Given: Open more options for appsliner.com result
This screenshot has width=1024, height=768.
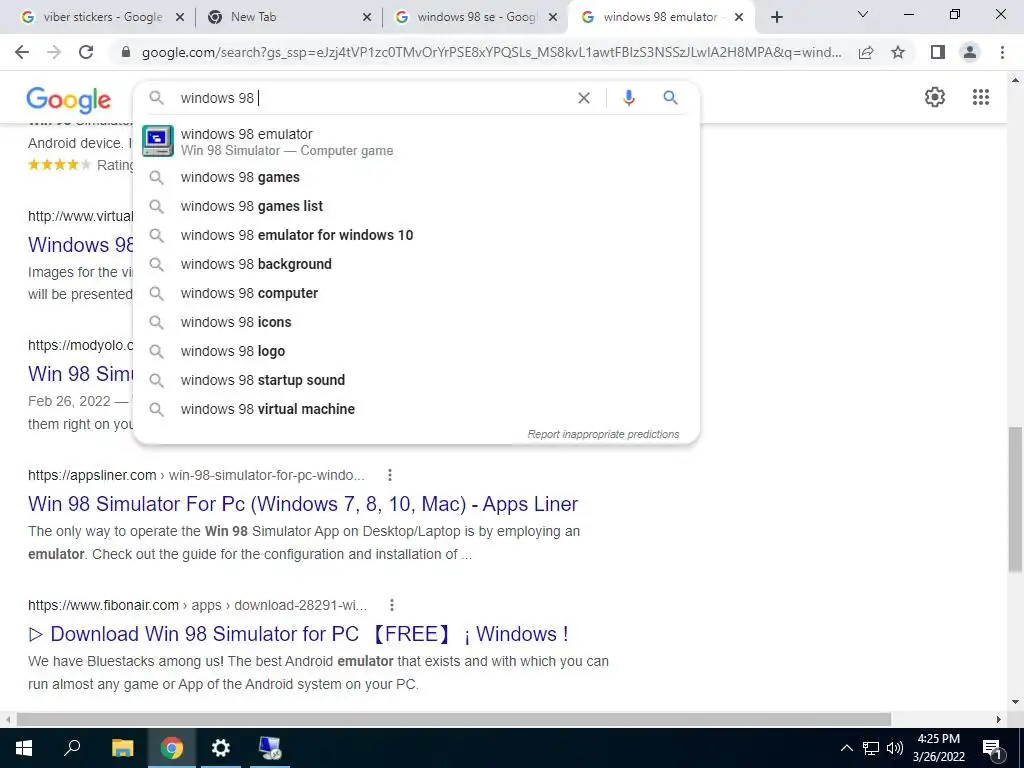Looking at the screenshot, I should (x=390, y=475).
